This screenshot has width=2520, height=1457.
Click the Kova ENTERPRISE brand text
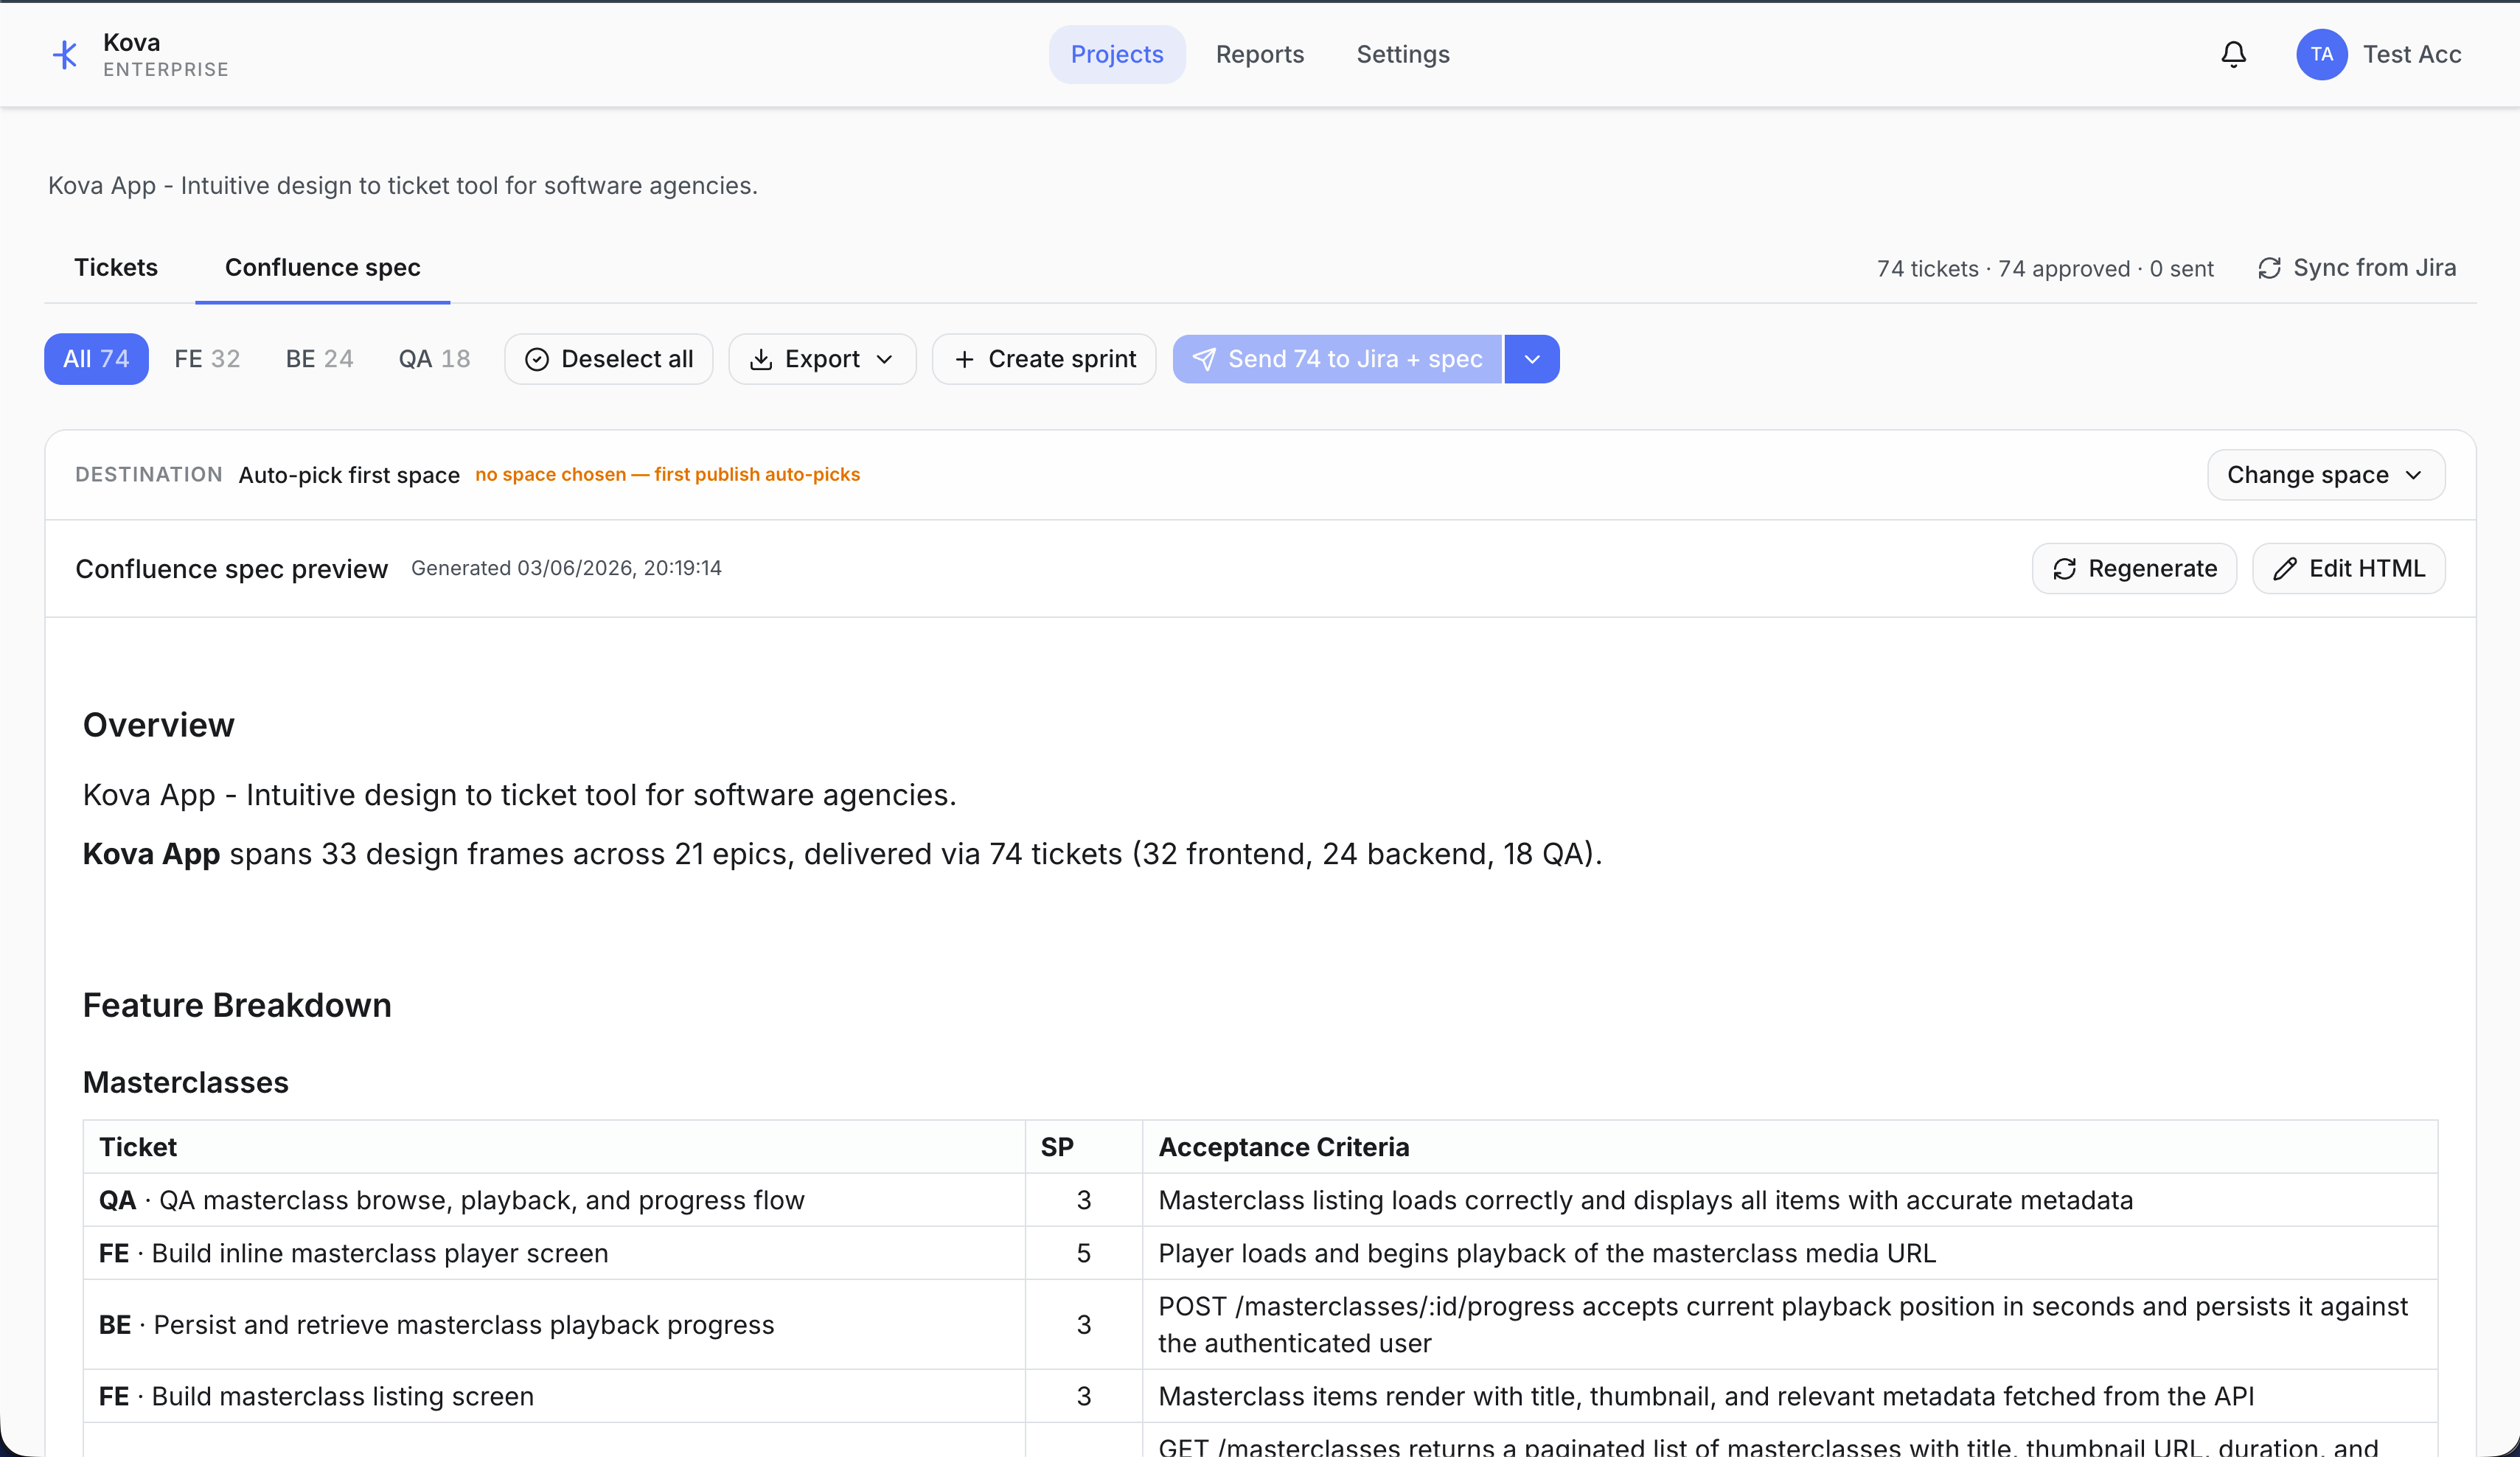[166, 54]
